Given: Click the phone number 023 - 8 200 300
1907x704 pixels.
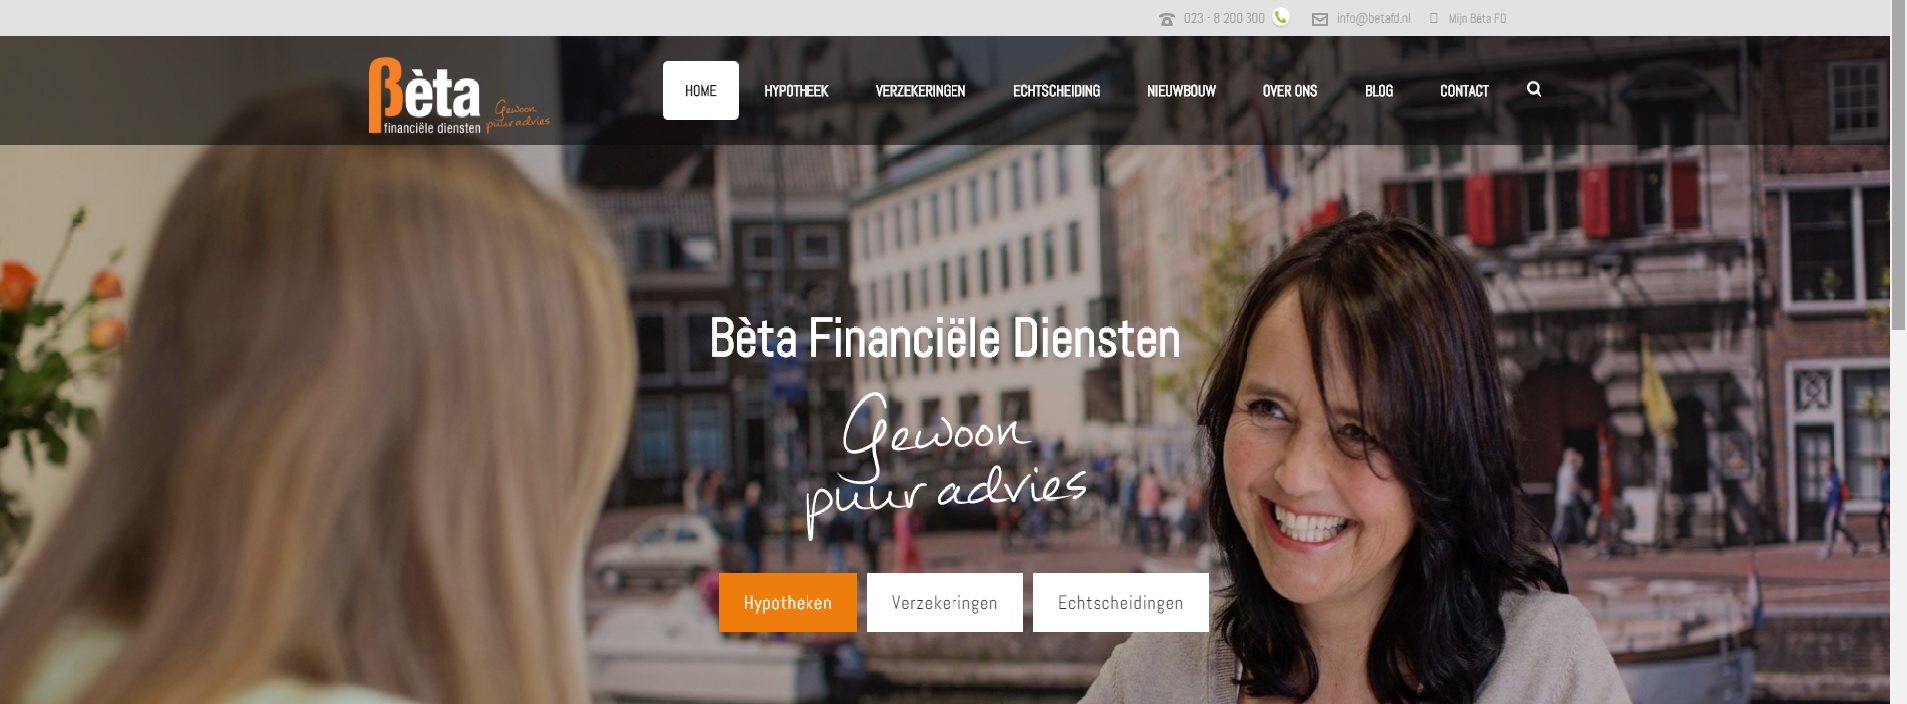Looking at the screenshot, I should pyautogui.click(x=1224, y=18).
